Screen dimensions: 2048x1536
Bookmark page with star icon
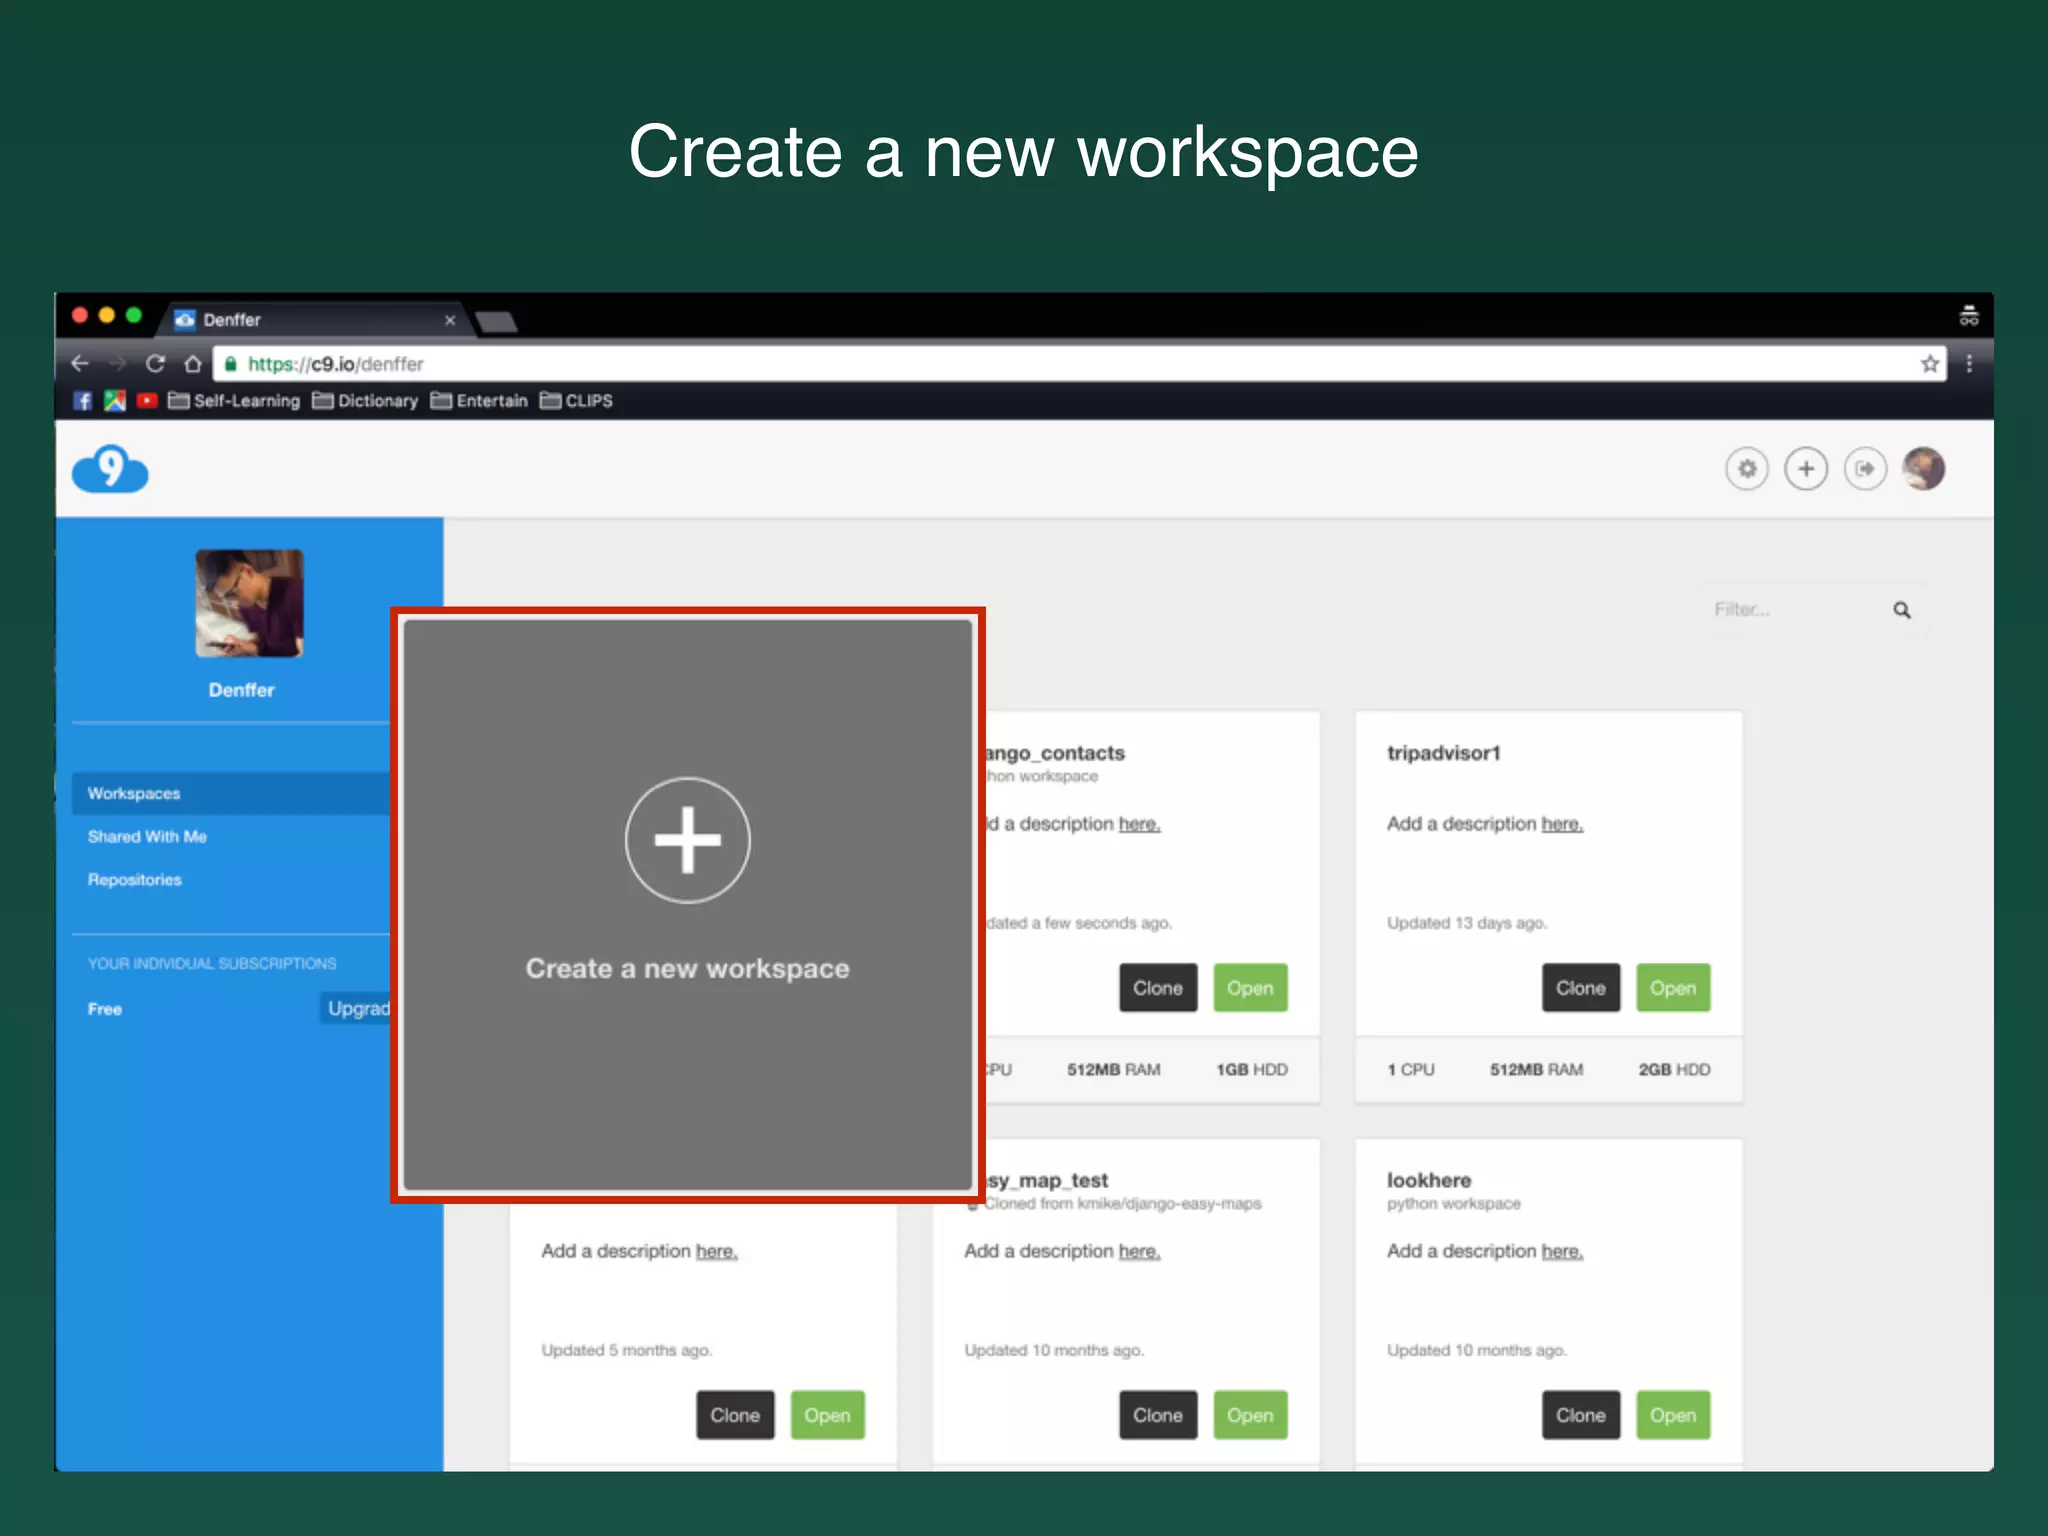1929,364
